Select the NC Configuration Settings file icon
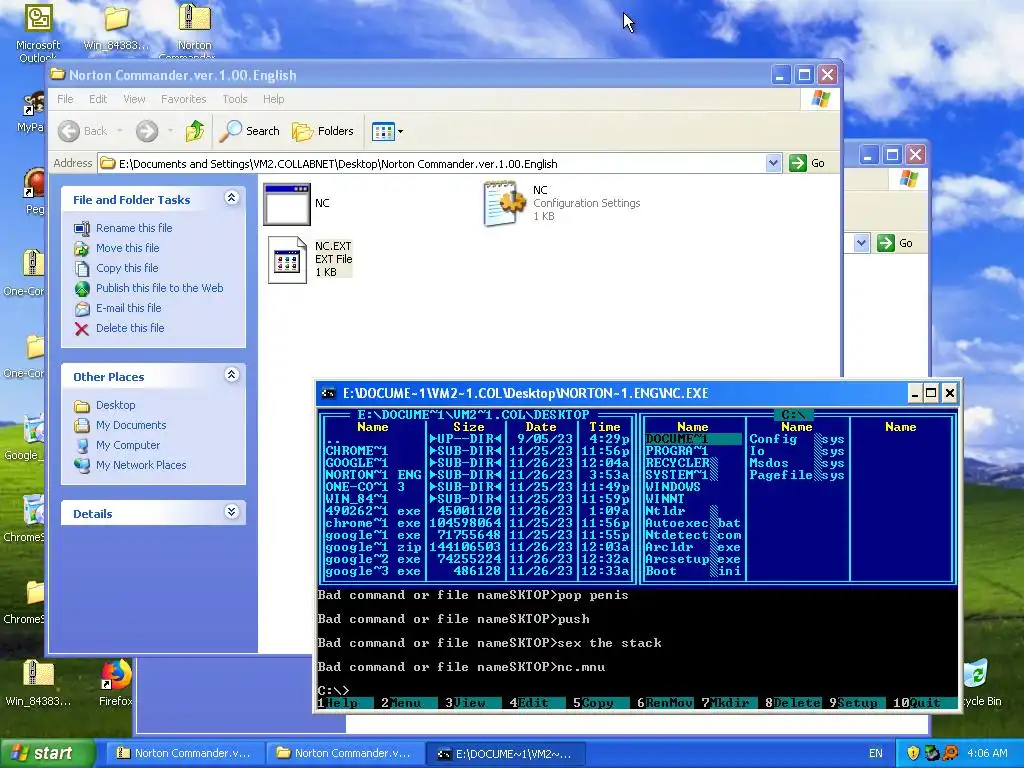The width and height of the screenshot is (1024, 768). pyautogui.click(x=504, y=204)
